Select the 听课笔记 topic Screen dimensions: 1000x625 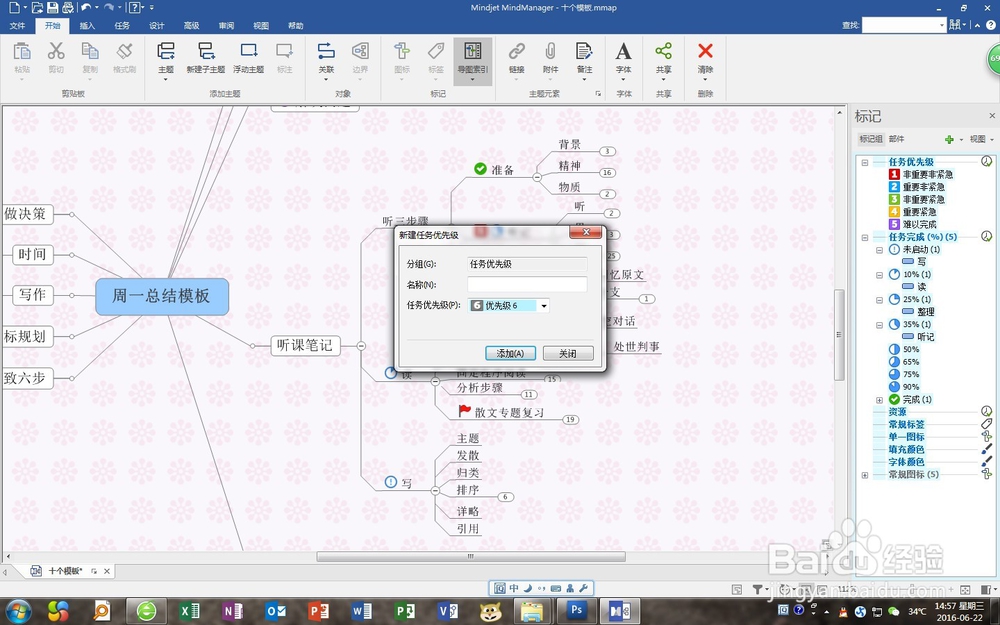coord(305,346)
